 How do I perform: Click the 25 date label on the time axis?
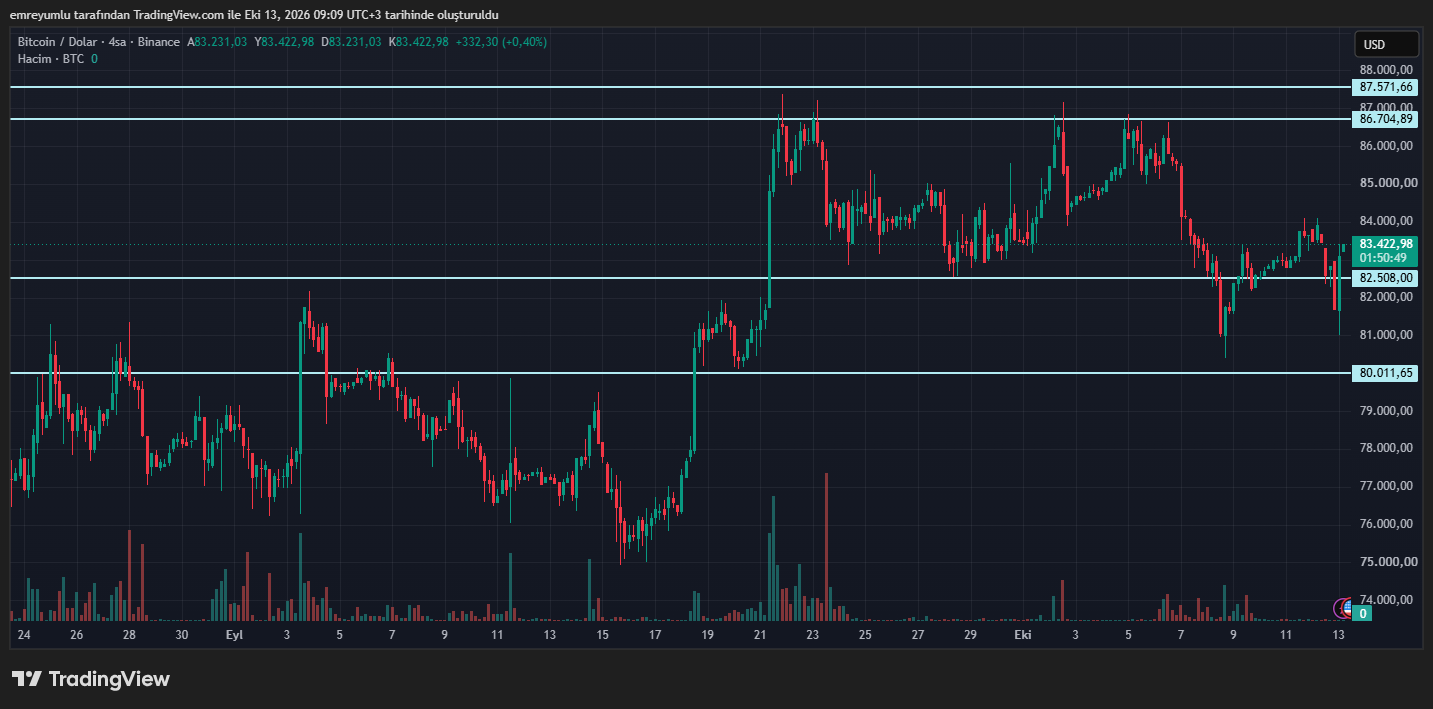(x=865, y=635)
